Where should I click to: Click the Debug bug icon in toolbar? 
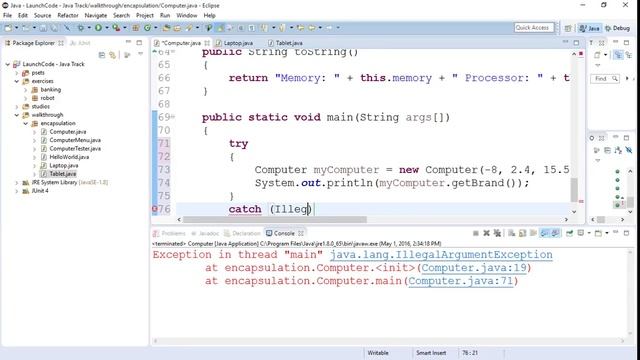point(81,28)
